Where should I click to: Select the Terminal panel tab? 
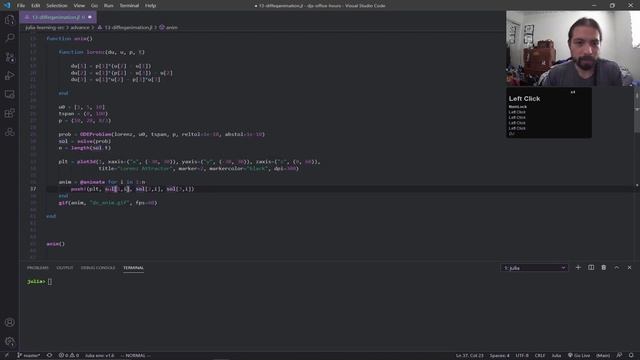[x=133, y=268]
